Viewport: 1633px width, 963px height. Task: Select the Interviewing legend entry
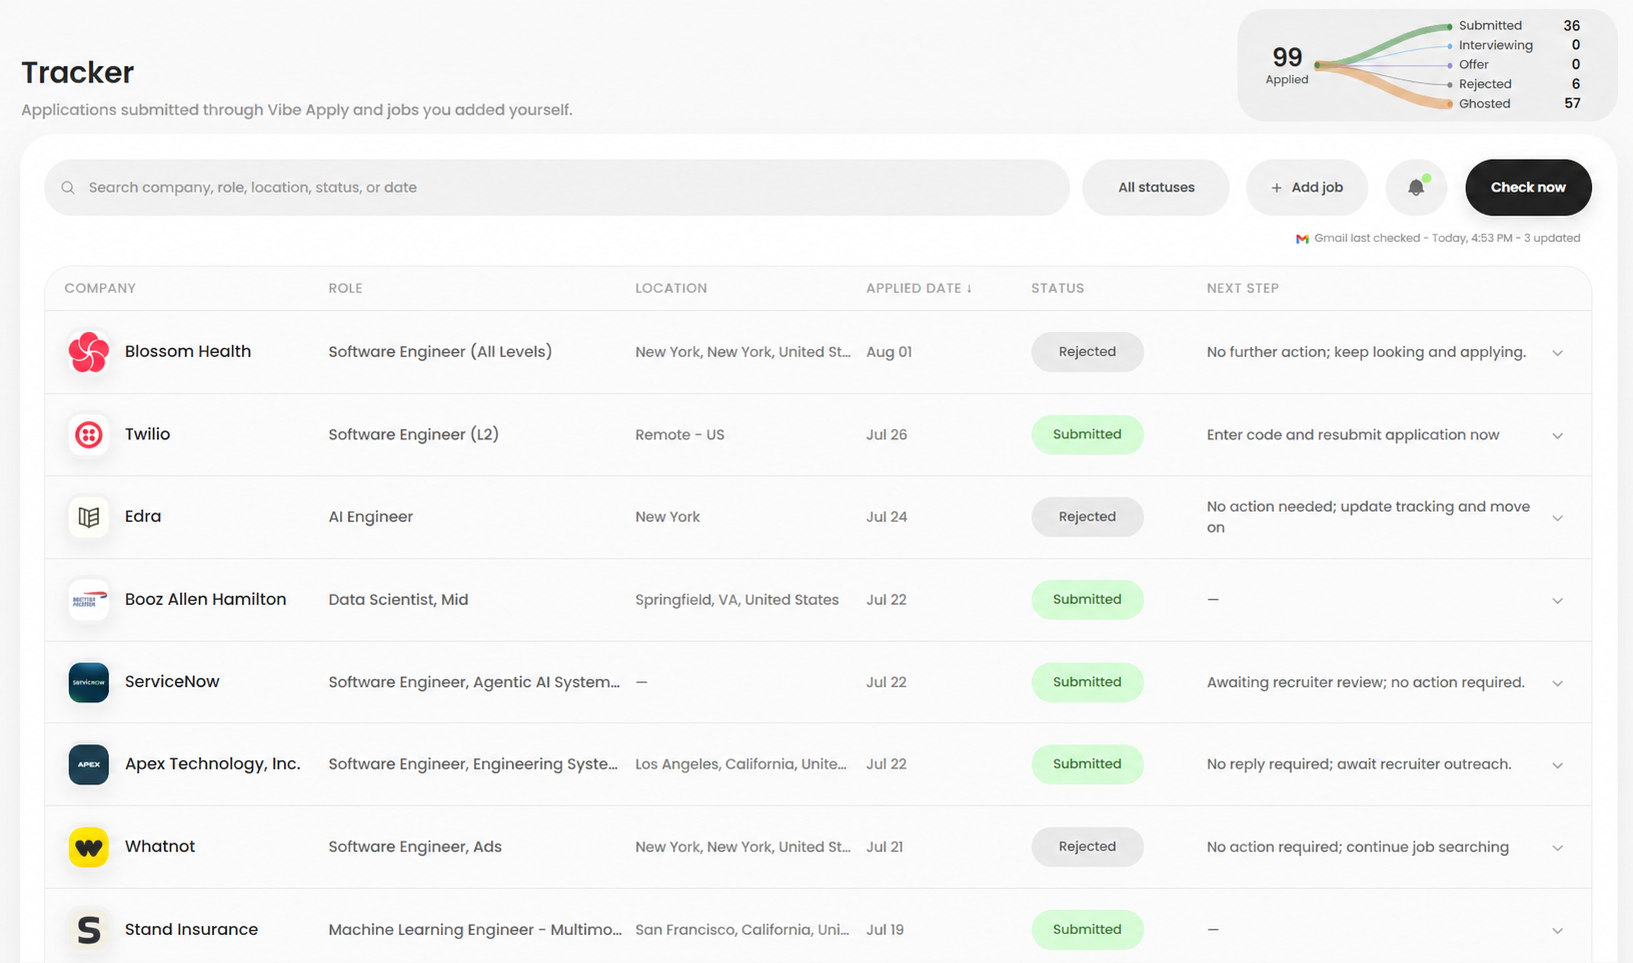tap(1518, 45)
